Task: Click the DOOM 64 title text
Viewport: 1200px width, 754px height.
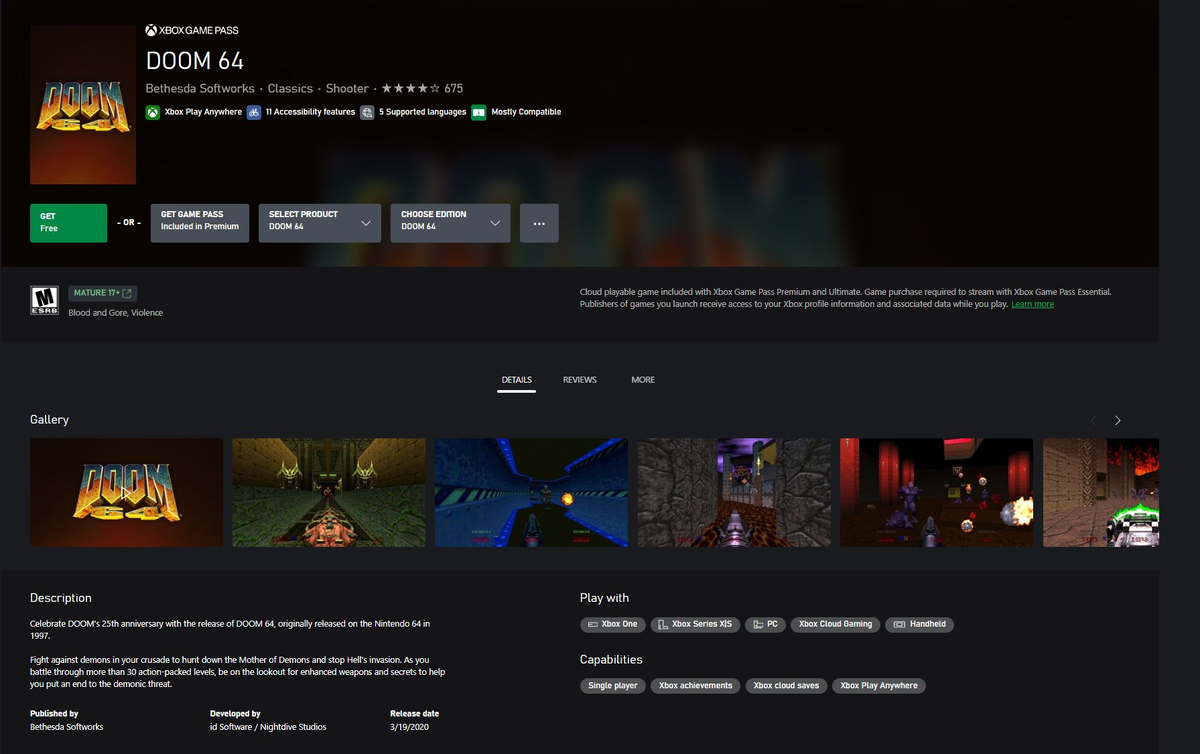Action: tap(195, 60)
